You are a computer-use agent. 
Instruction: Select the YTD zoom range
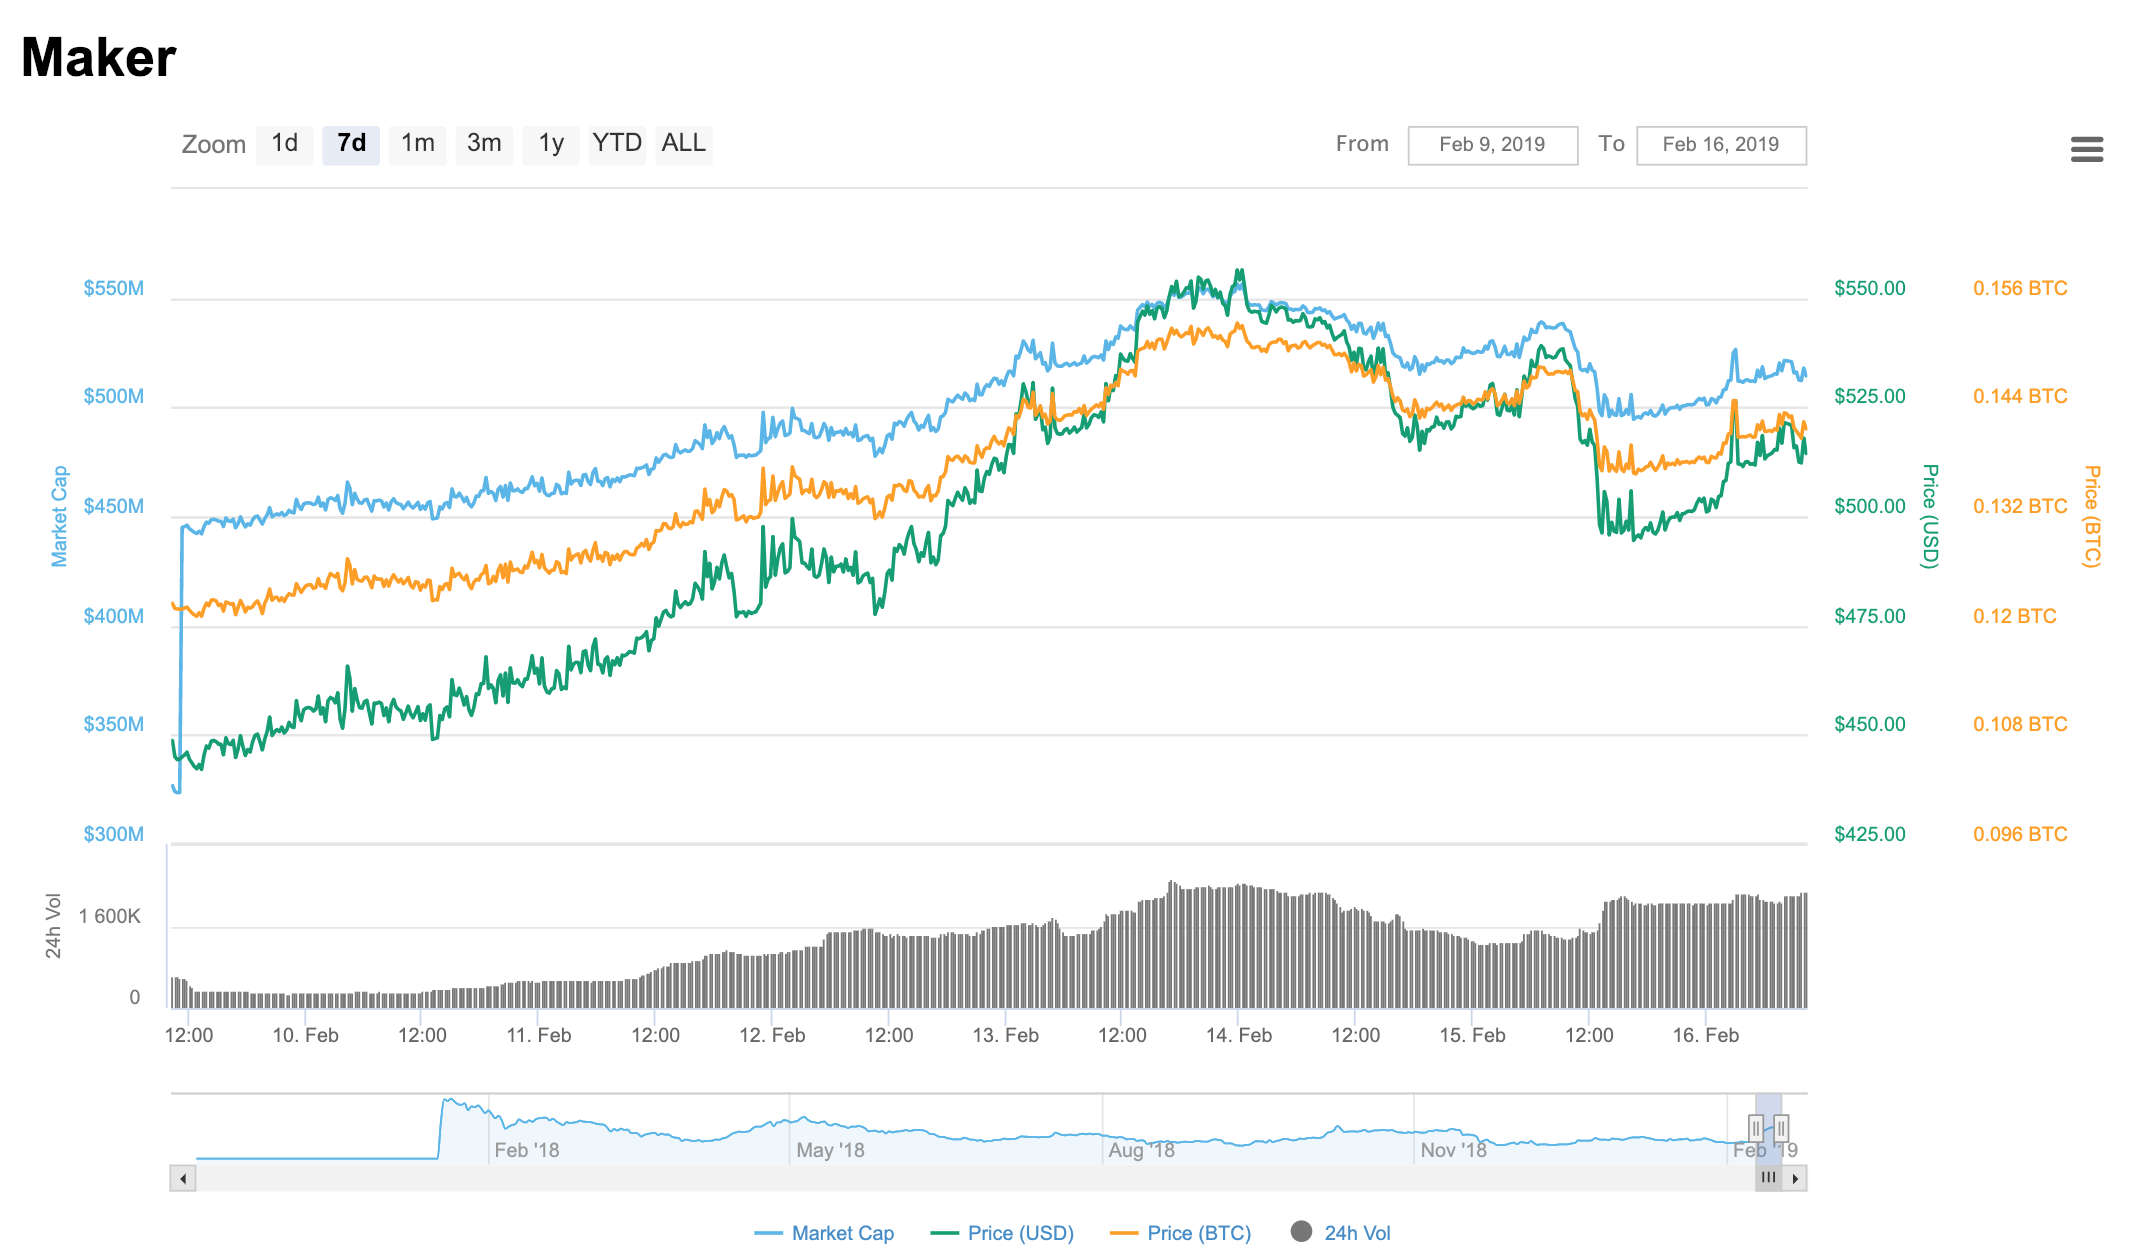(617, 144)
